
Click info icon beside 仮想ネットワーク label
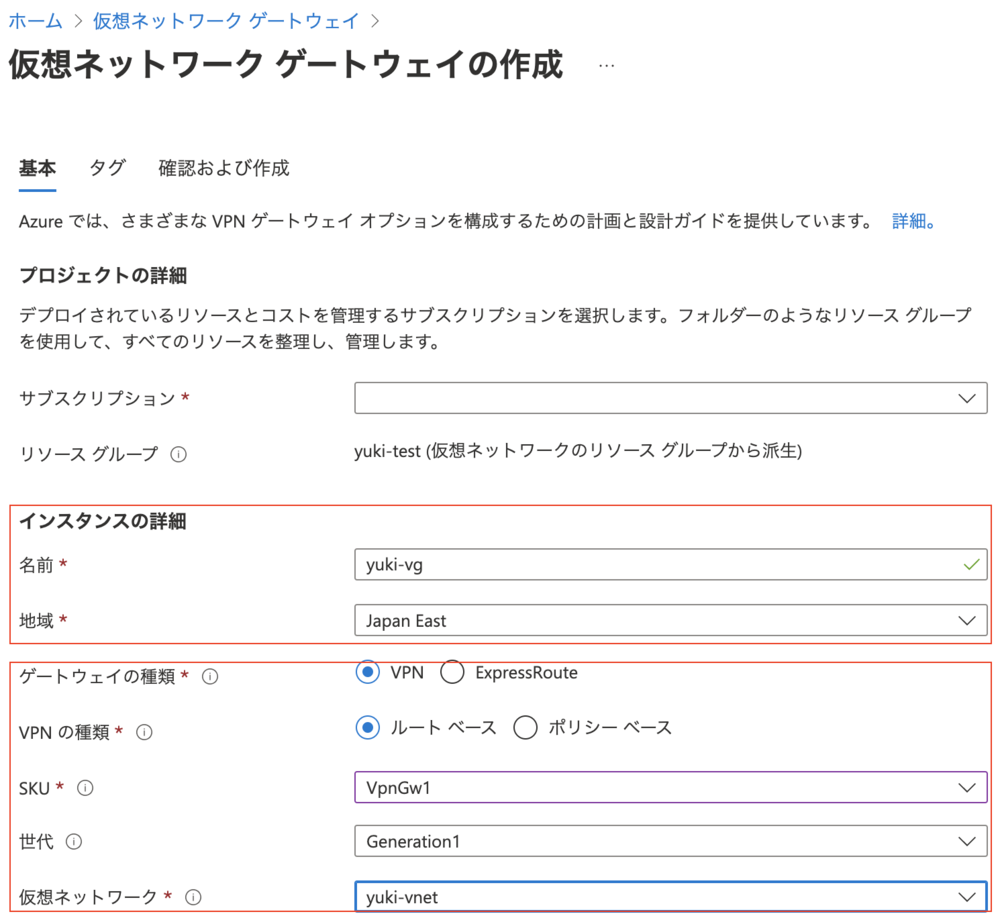coord(194,897)
